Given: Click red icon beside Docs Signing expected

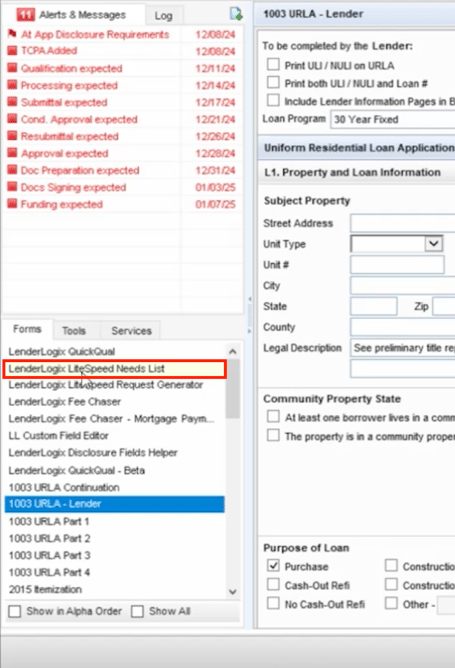Looking at the screenshot, I should pos(12,187).
